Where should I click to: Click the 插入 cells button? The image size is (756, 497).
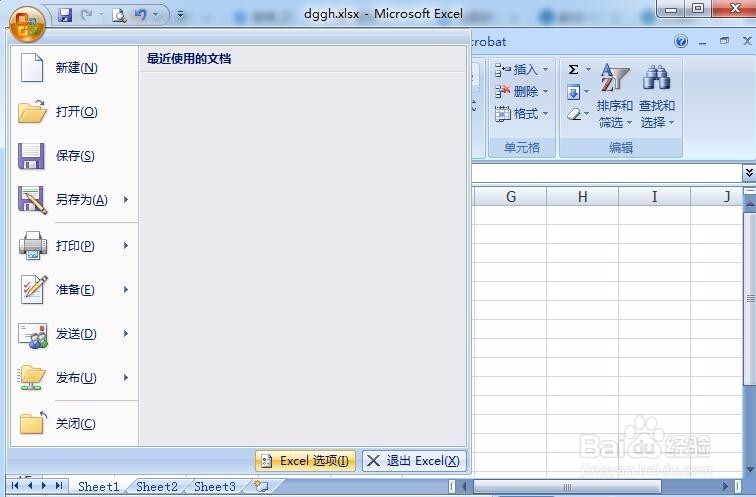click(x=516, y=70)
